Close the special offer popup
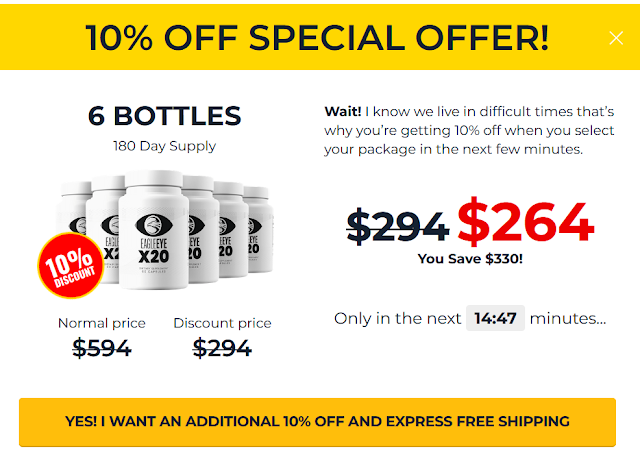Viewport: 640px width, 453px height. [616, 38]
